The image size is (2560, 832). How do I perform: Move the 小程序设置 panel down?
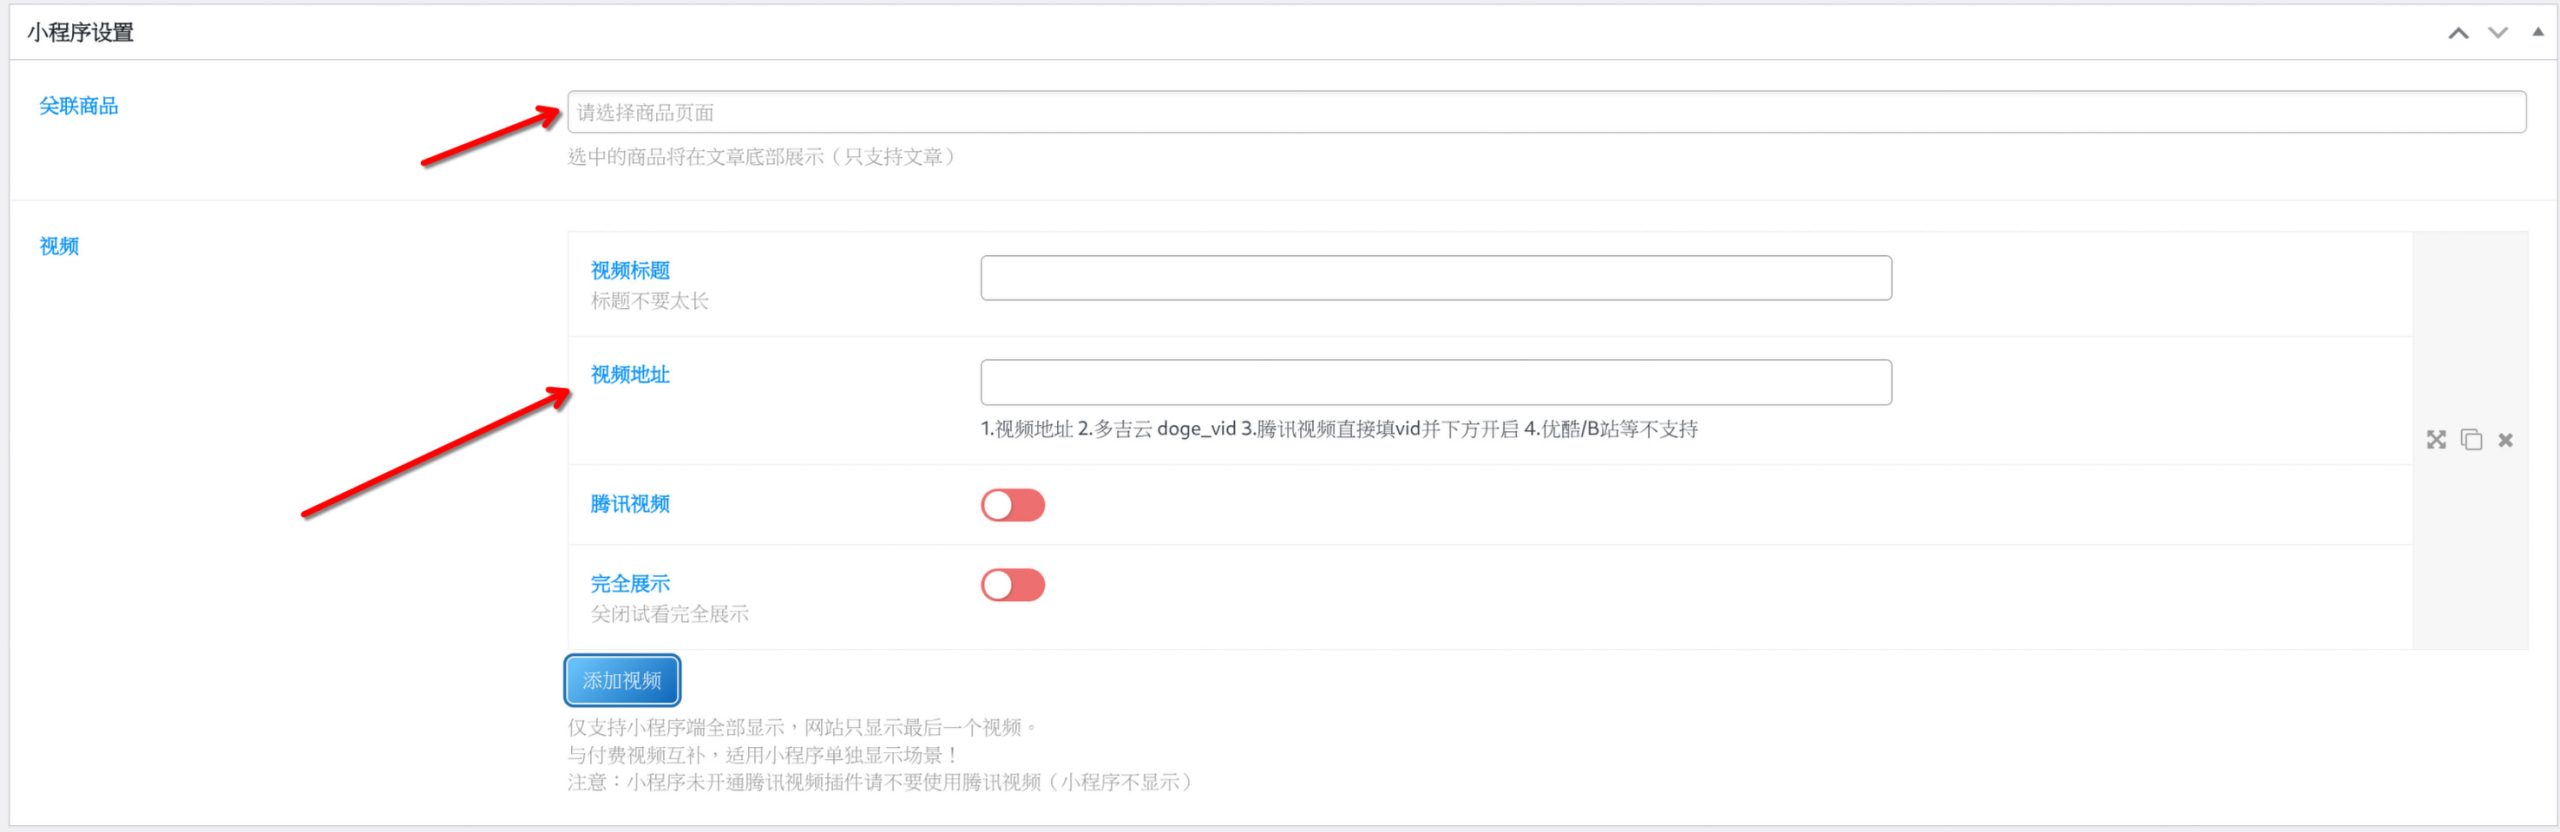(x=2498, y=33)
